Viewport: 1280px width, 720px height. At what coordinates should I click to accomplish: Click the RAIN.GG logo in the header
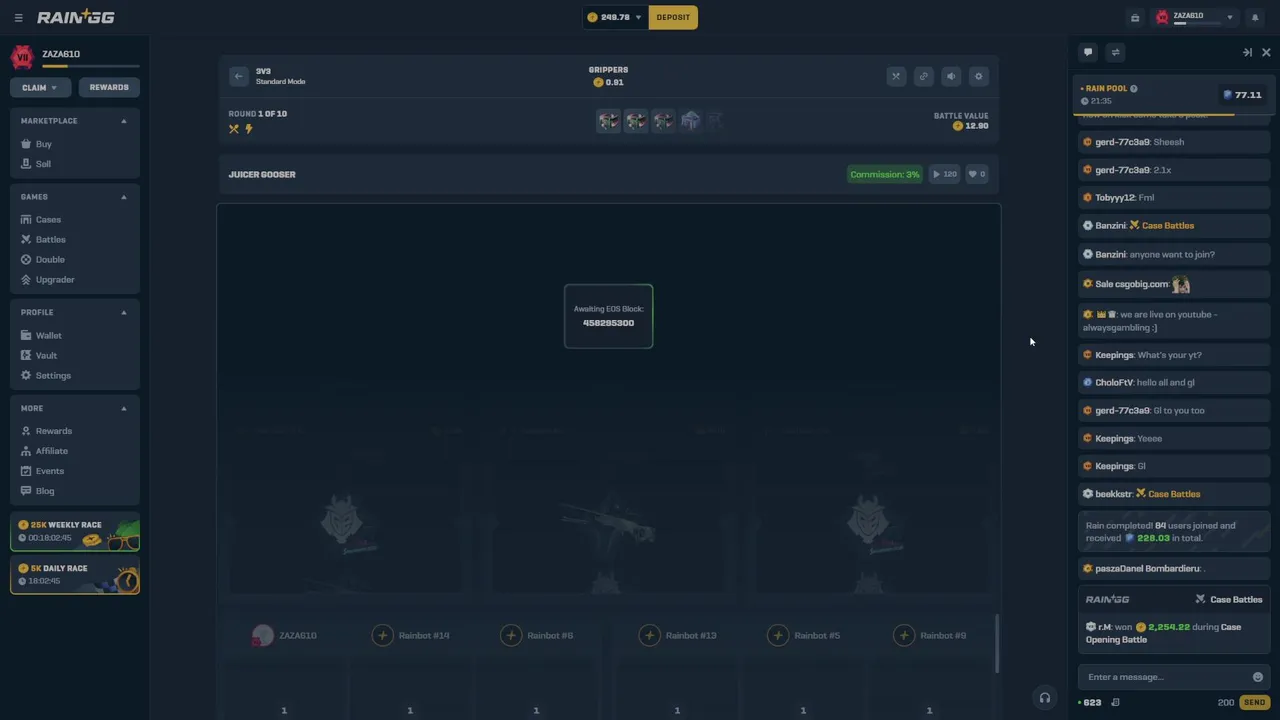coord(76,17)
